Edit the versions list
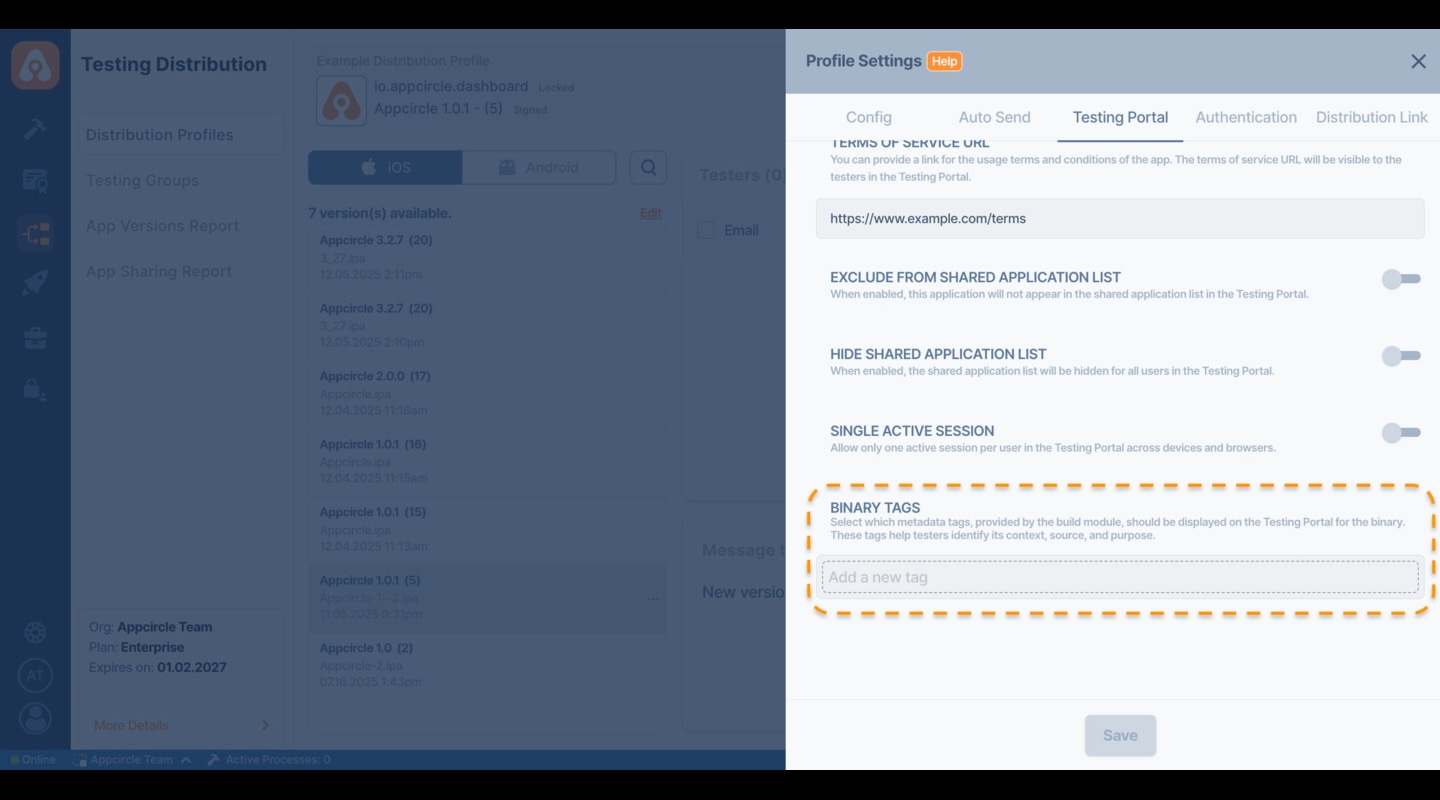The width and height of the screenshot is (1440, 800). tap(650, 213)
